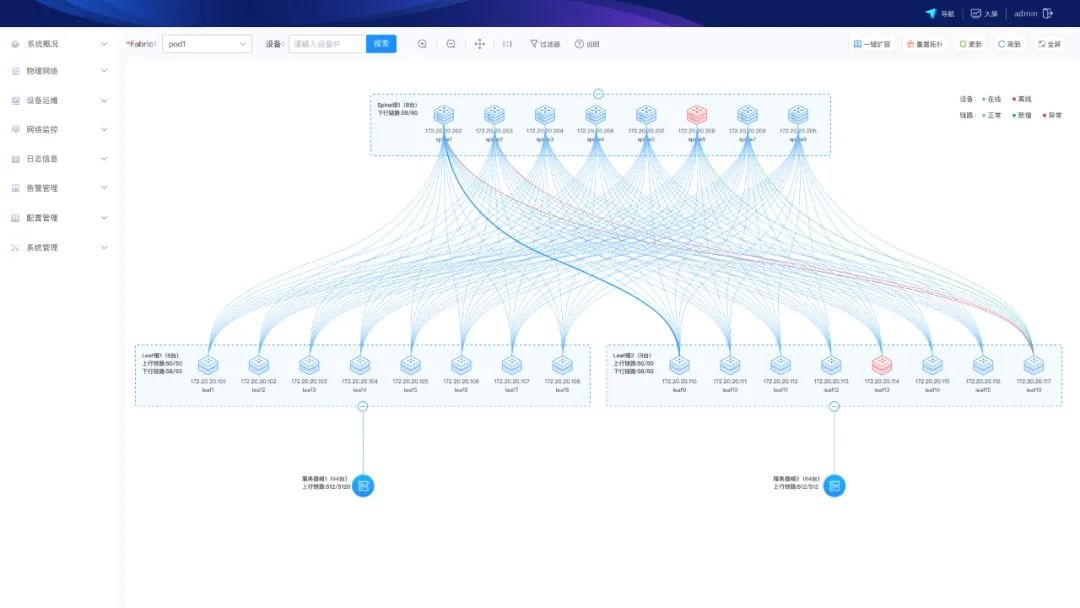This screenshot has height=608, width=1080.
Task: Click the blue 搜索 search button
Action: coord(381,44)
